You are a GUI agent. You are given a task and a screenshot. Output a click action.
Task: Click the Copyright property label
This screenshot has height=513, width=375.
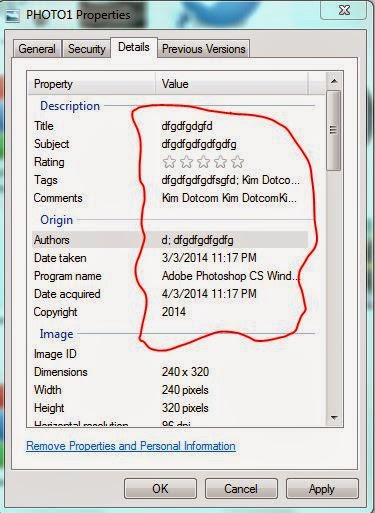pos(55,312)
